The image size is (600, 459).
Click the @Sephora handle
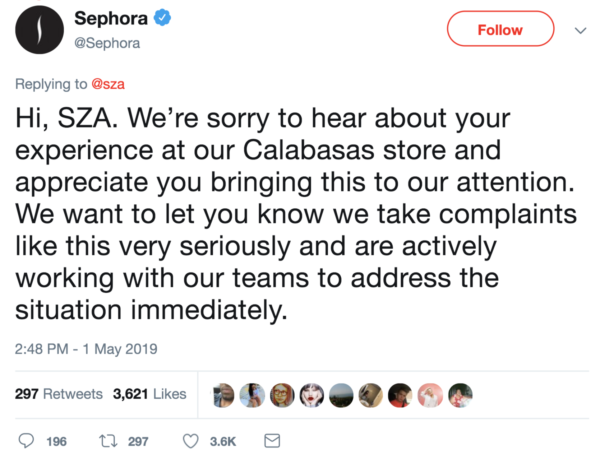point(107,43)
